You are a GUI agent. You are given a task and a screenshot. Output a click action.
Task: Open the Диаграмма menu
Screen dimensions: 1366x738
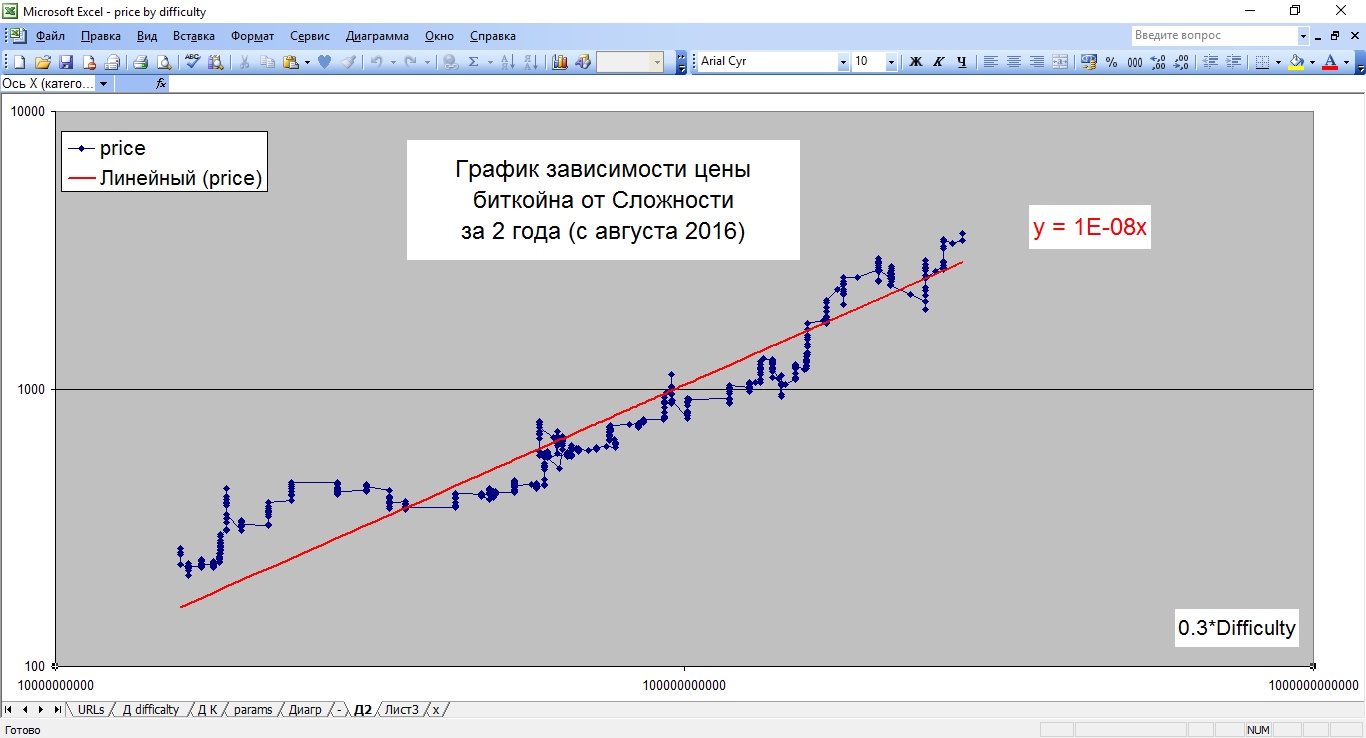377,36
